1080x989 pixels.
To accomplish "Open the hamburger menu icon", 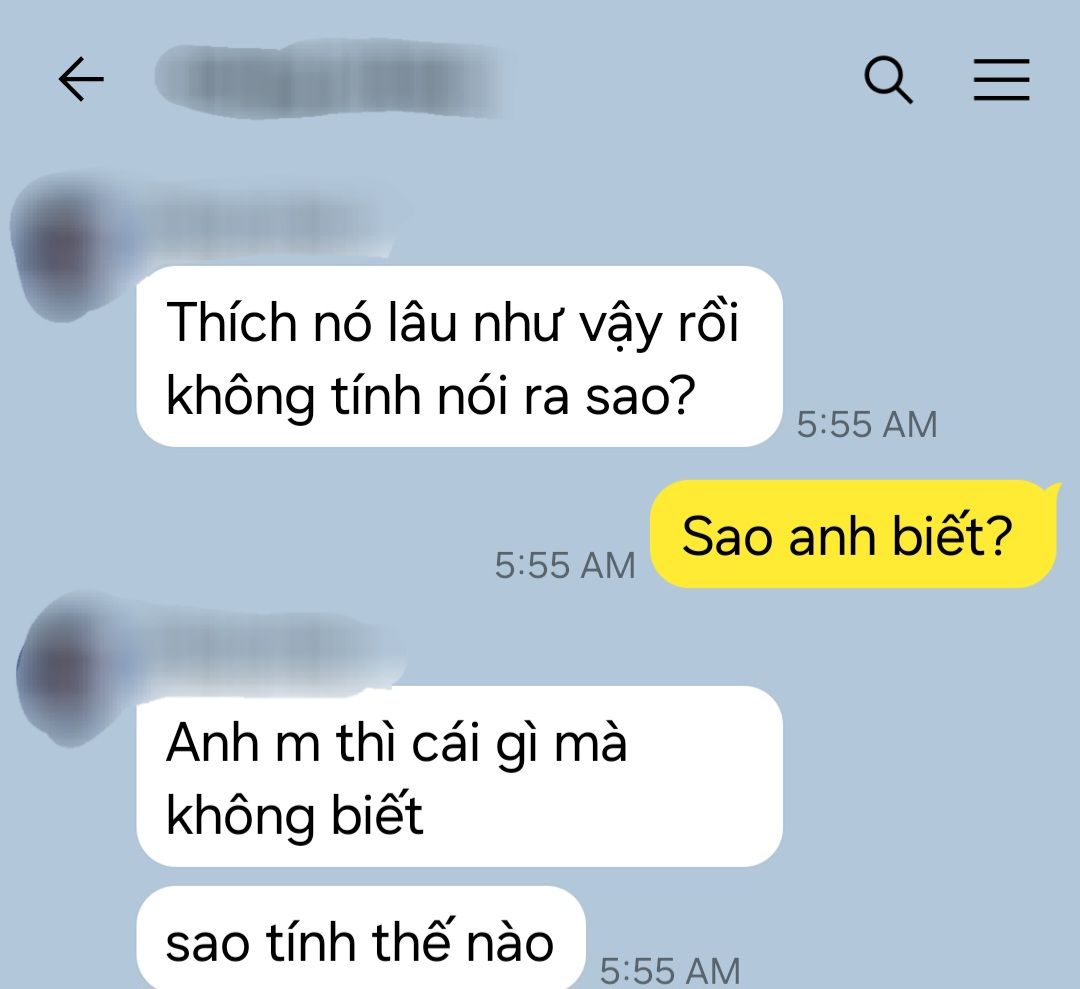I will coord(1001,80).
